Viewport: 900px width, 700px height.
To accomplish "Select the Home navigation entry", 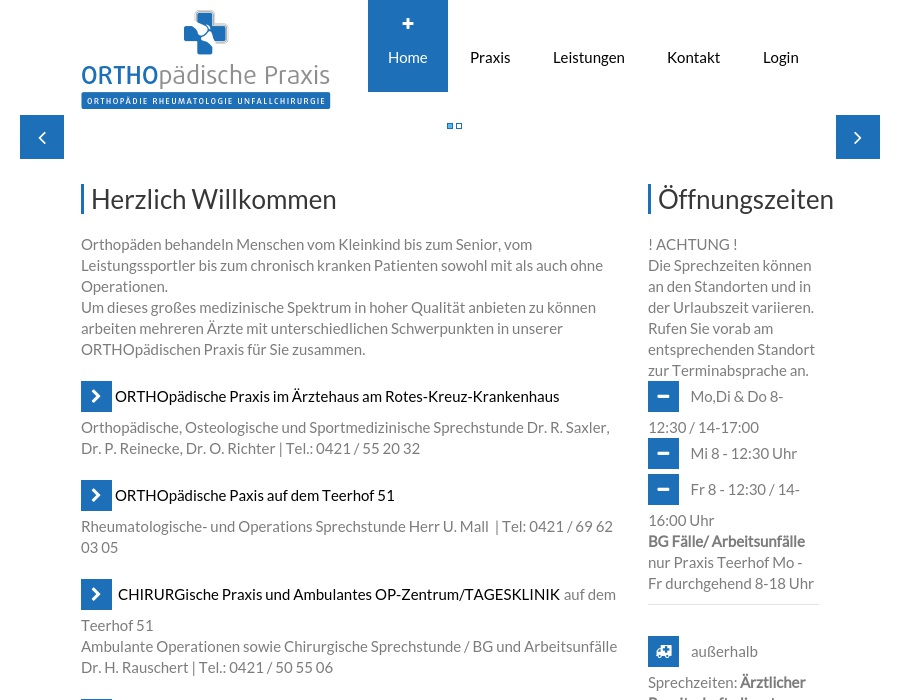I will [408, 57].
